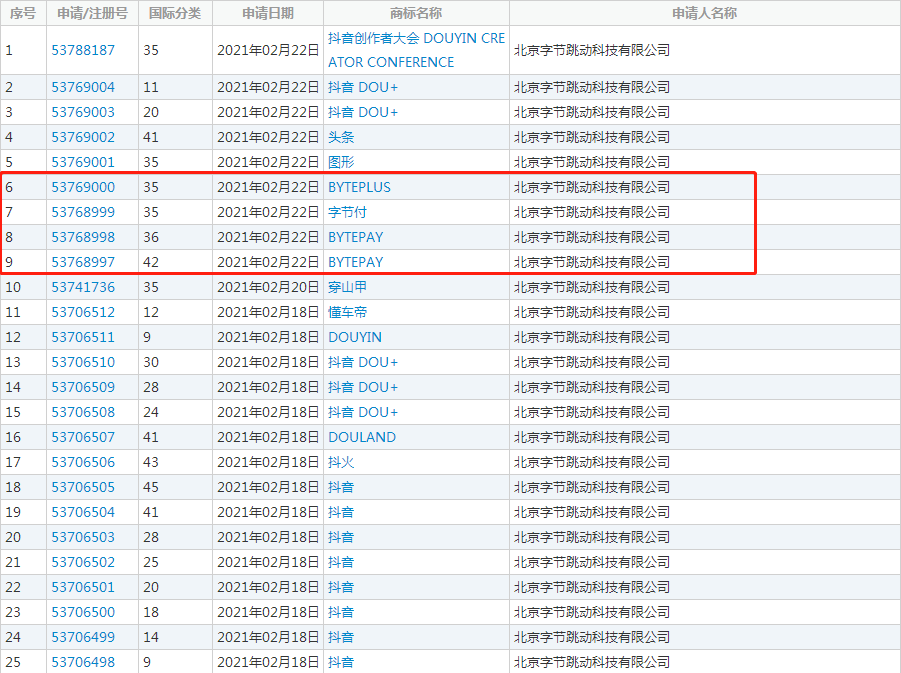Open application number 53768997
Screen dimensions: 901x673
pos(83,262)
